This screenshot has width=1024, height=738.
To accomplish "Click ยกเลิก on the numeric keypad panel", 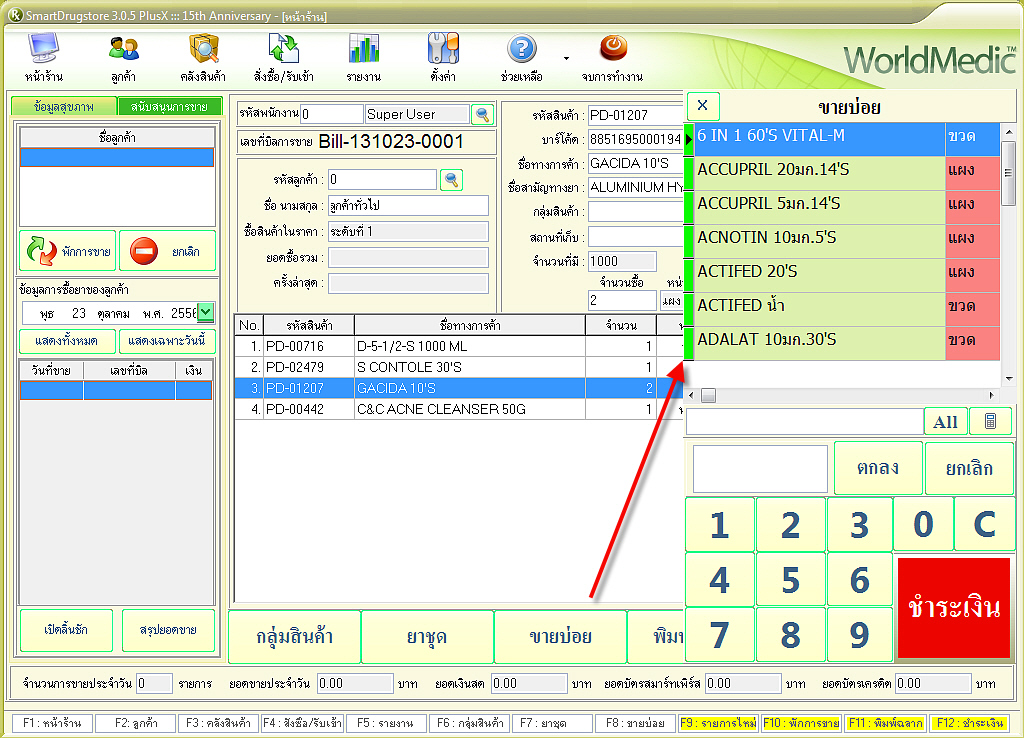I will click(x=969, y=468).
